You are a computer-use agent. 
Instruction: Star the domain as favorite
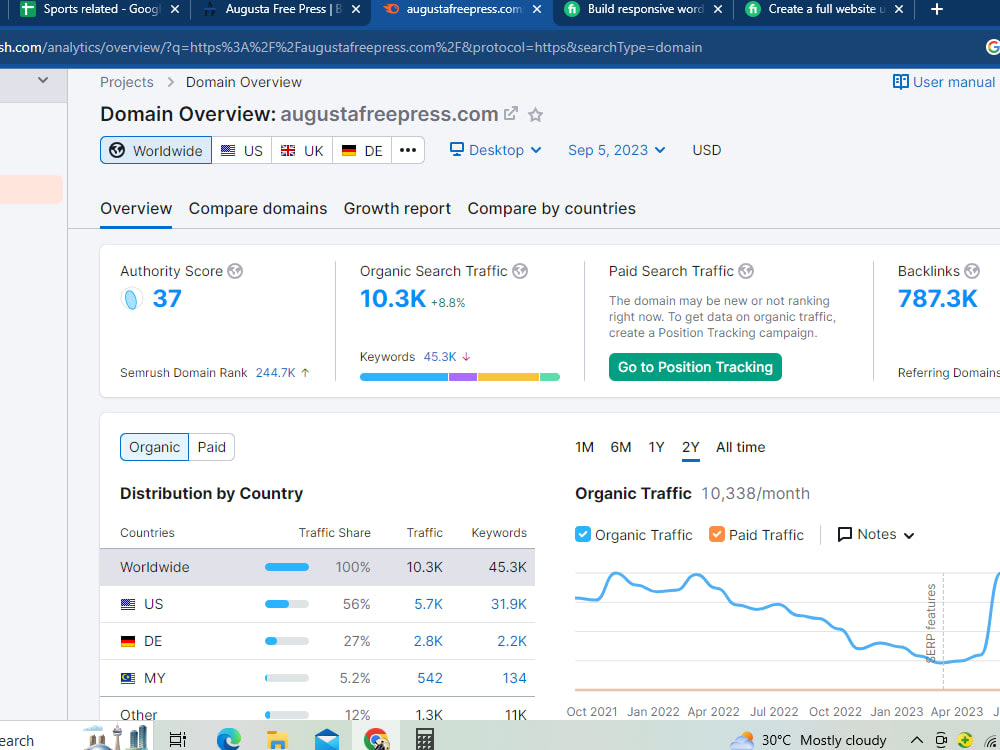click(536, 115)
